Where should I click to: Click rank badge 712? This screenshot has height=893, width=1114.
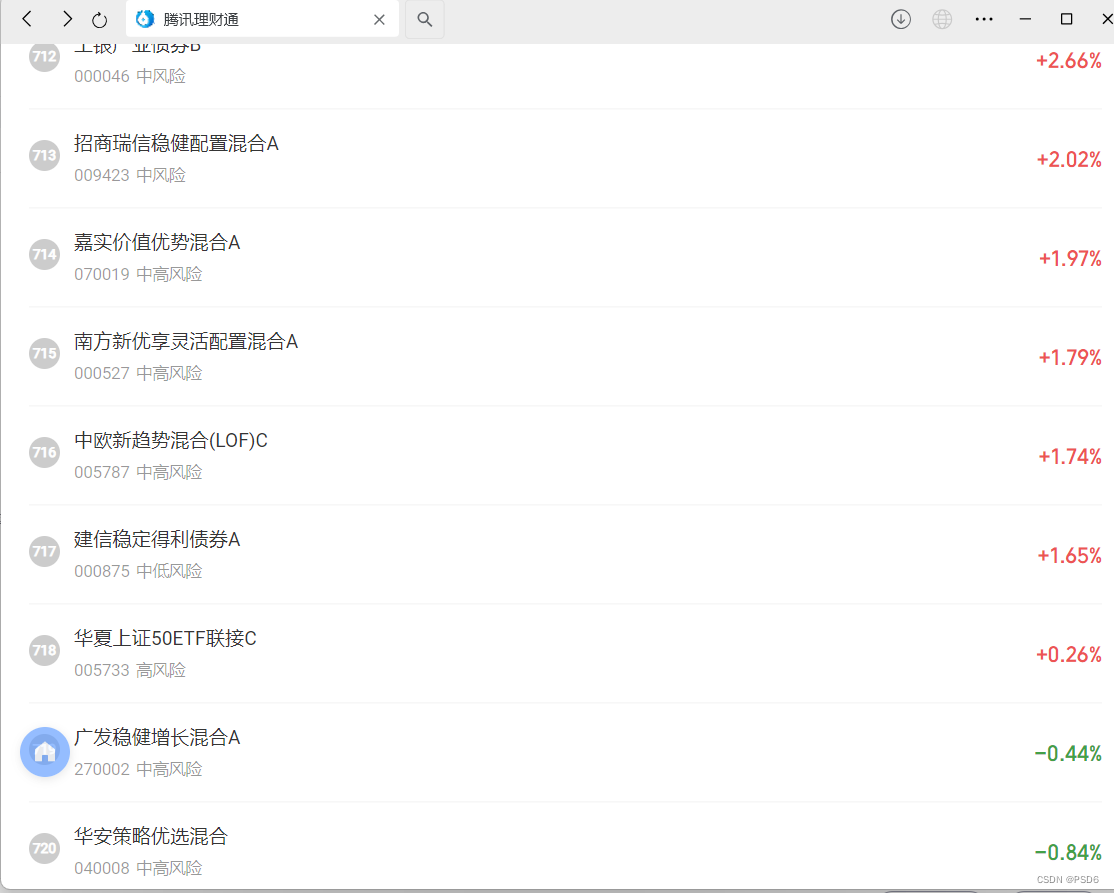pyautogui.click(x=44, y=57)
